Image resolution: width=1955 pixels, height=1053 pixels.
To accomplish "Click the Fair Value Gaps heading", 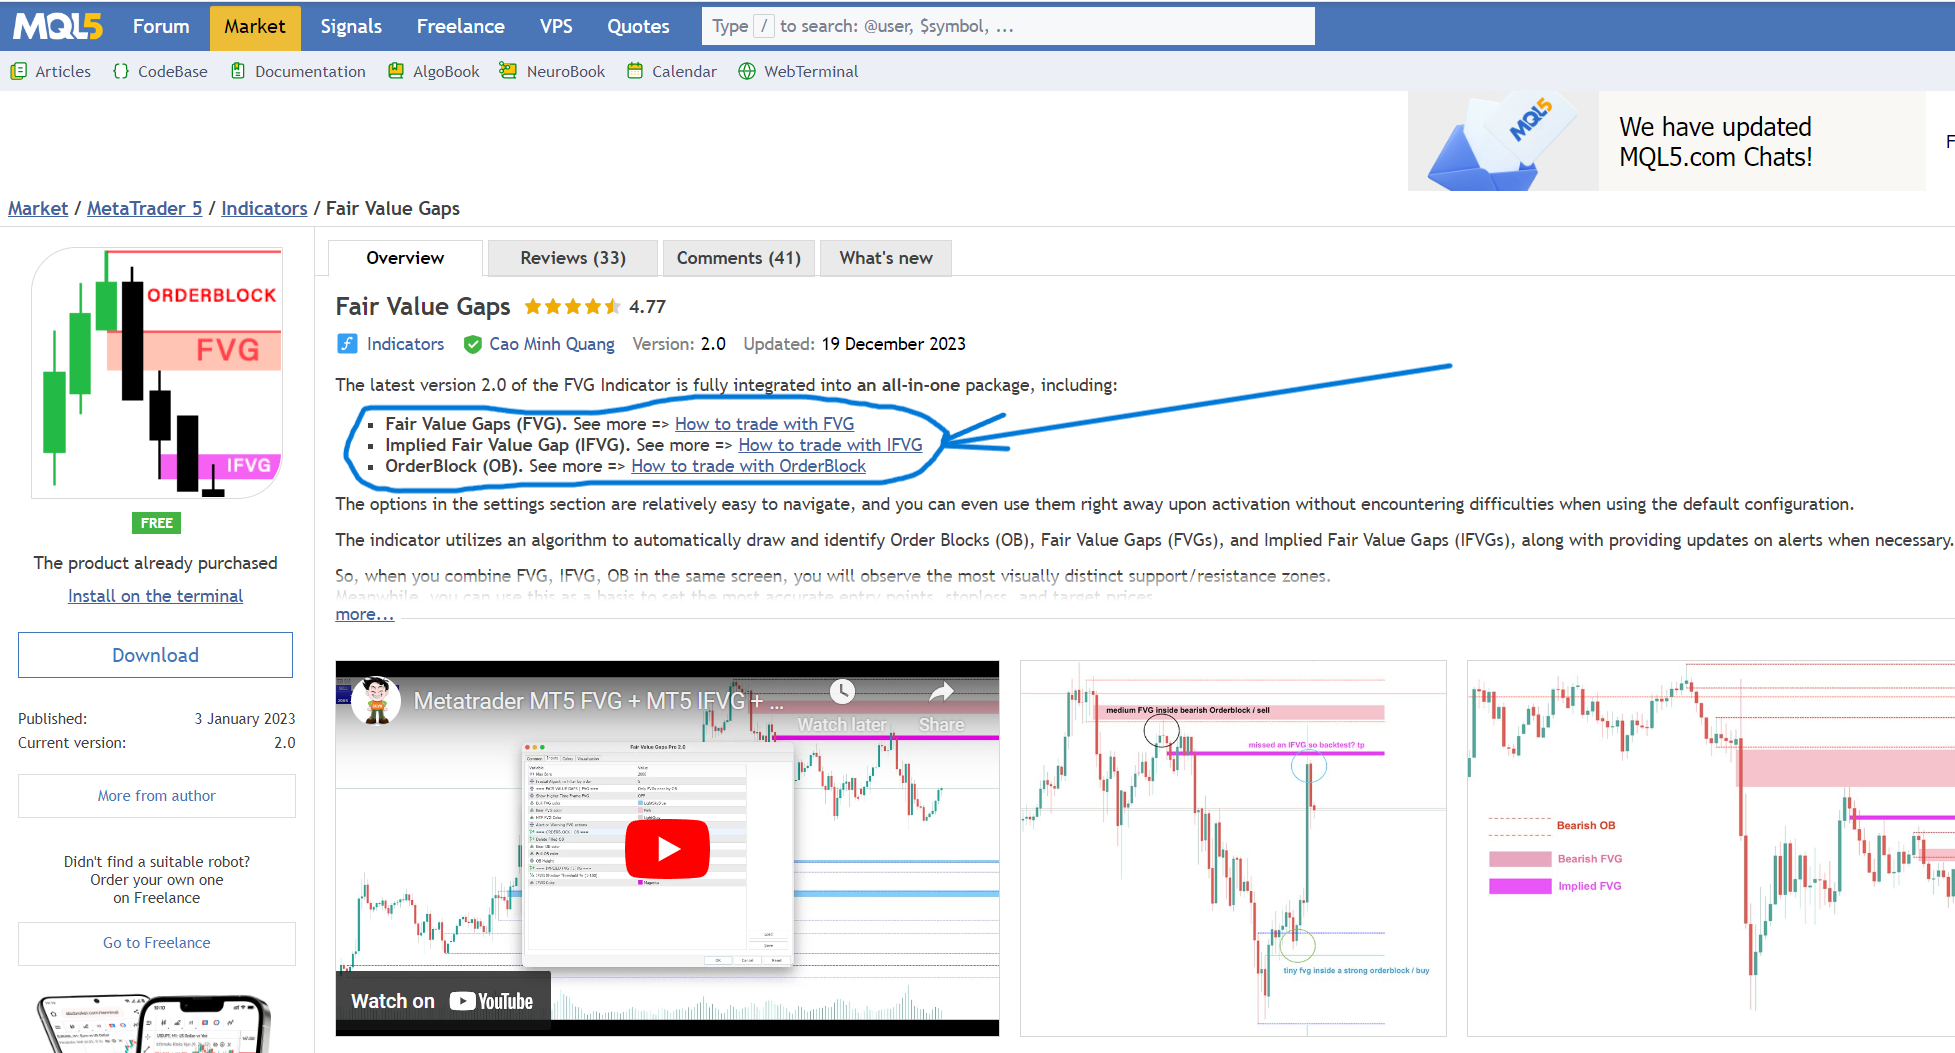I will point(423,307).
